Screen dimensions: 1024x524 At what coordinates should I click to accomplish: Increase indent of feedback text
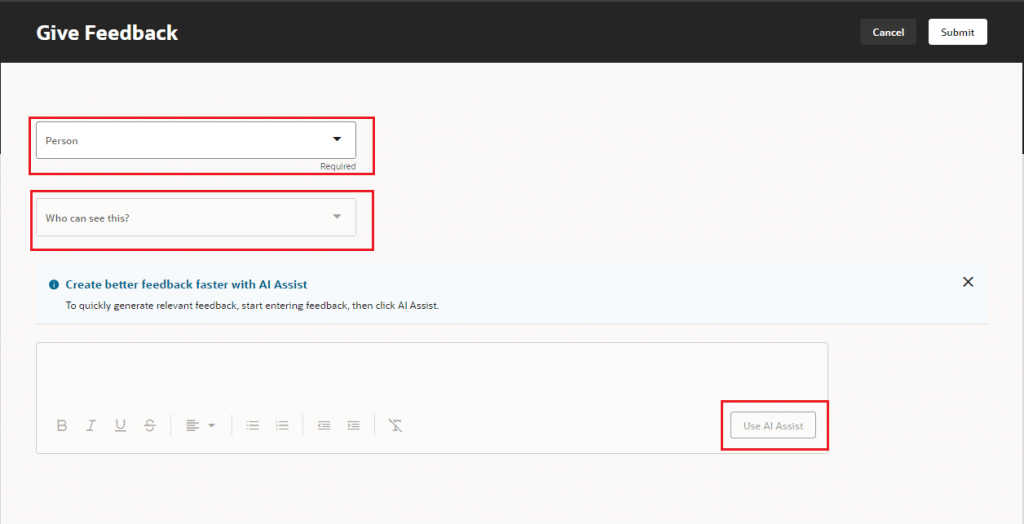353,425
